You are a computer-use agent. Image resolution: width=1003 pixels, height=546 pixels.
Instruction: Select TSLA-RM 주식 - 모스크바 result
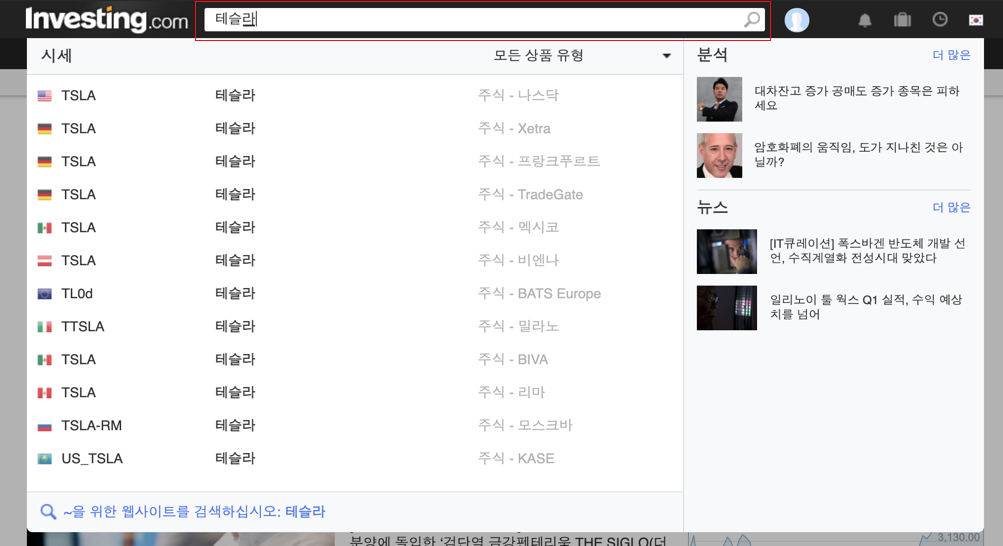[x=355, y=426]
